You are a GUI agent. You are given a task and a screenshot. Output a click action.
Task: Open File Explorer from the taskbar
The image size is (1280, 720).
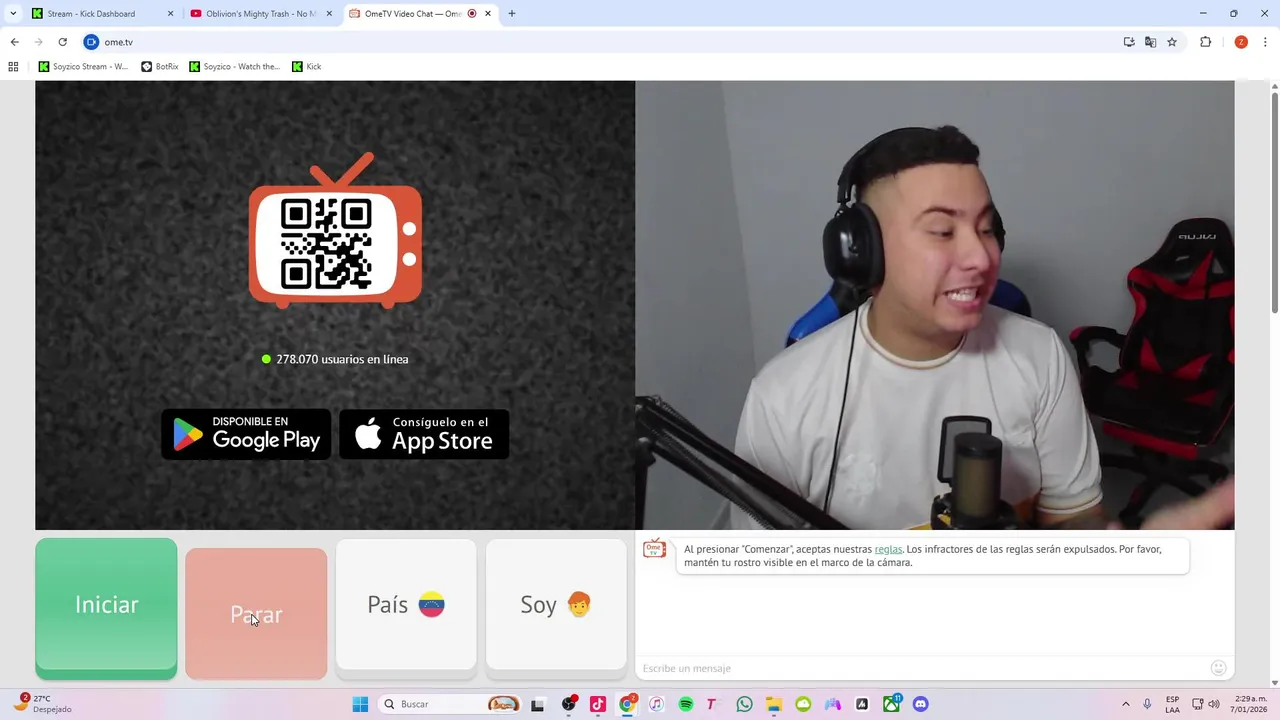tap(773, 704)
